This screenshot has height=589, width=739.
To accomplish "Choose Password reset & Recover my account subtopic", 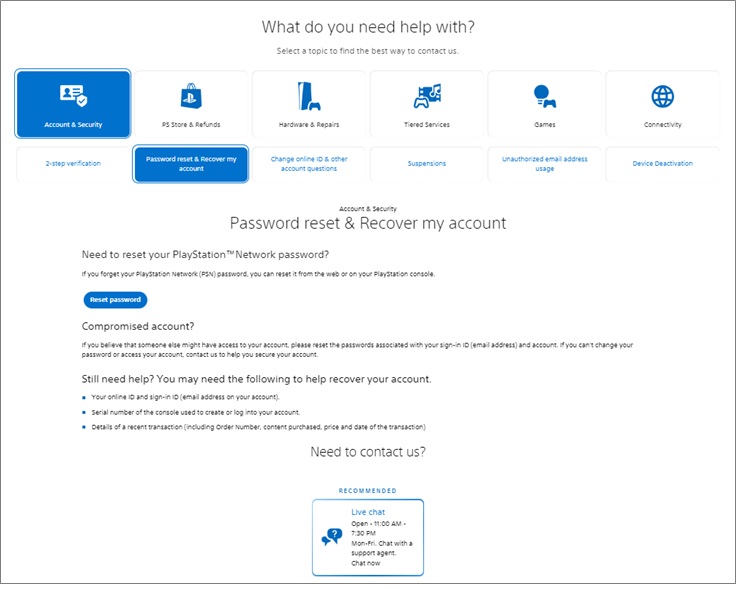I will pyautogui.click(x=191, y=164).
